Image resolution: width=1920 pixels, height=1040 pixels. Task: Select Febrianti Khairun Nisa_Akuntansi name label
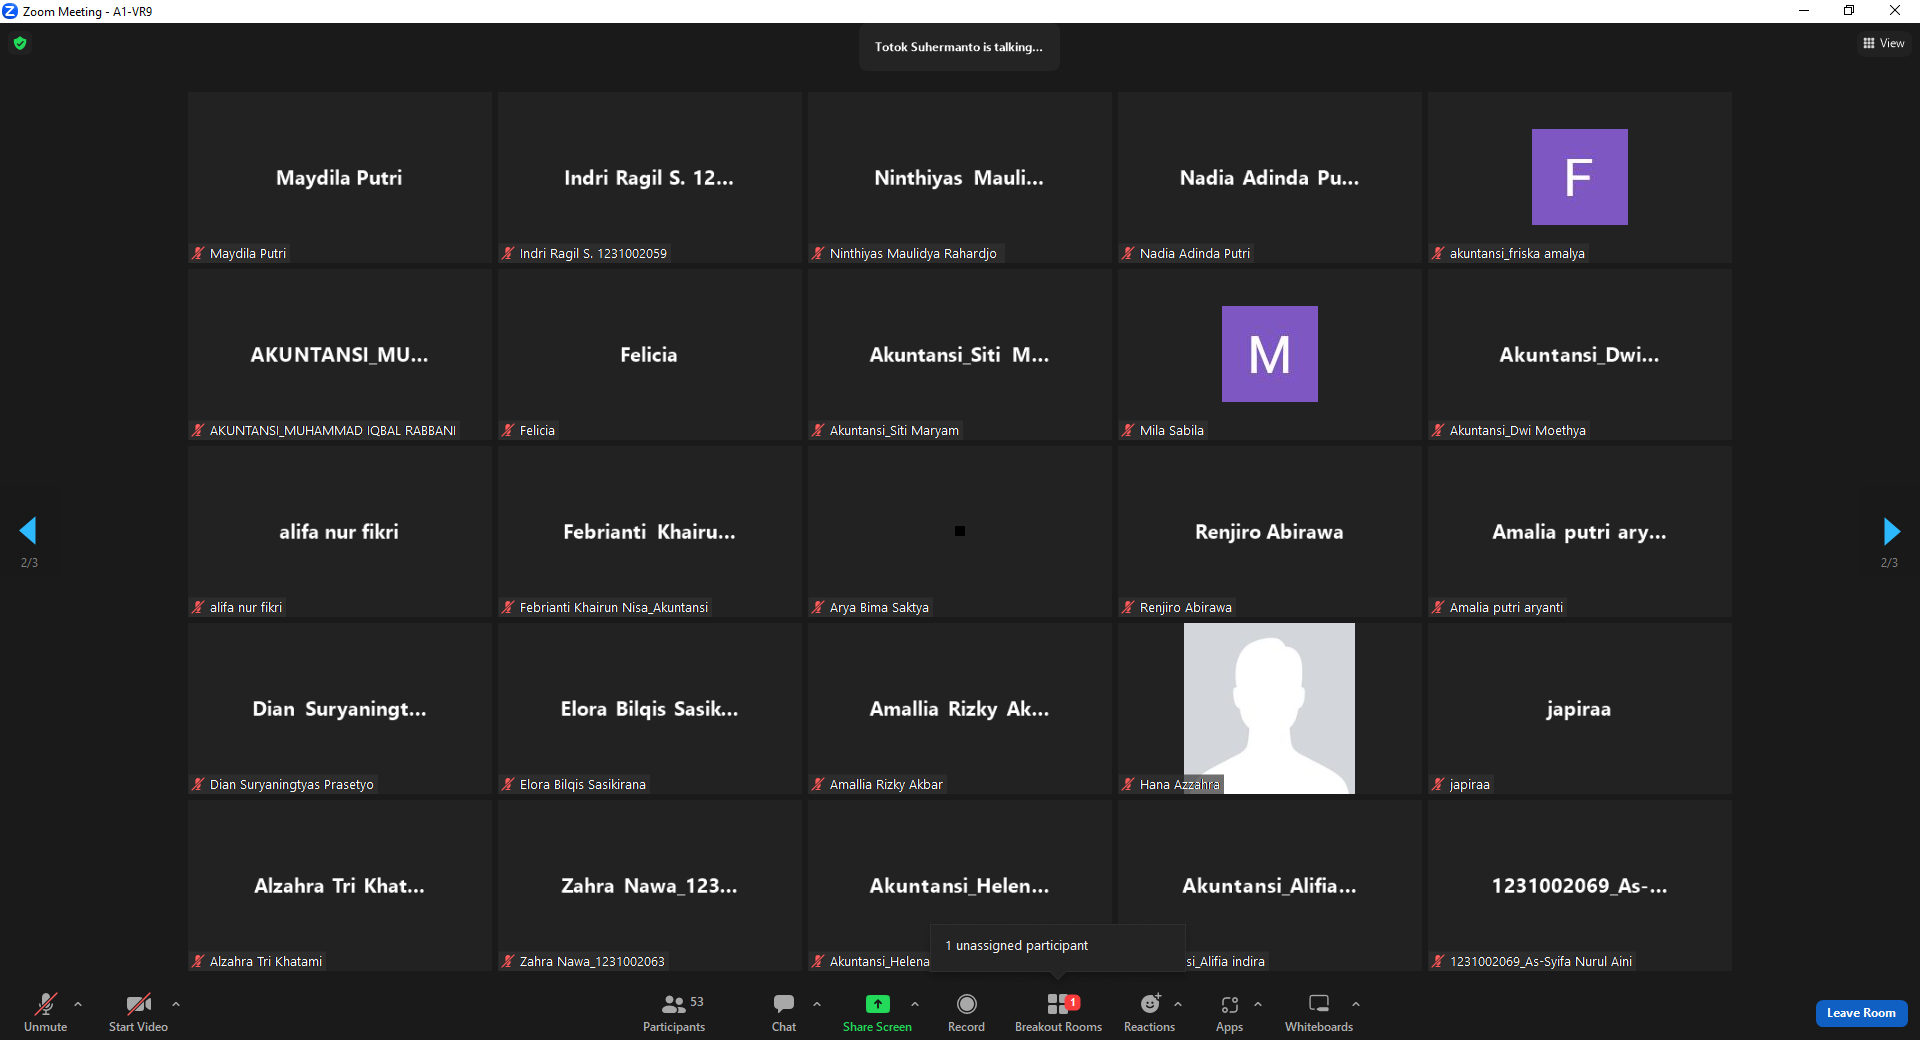pyautogui.click(x=614, y=608)
